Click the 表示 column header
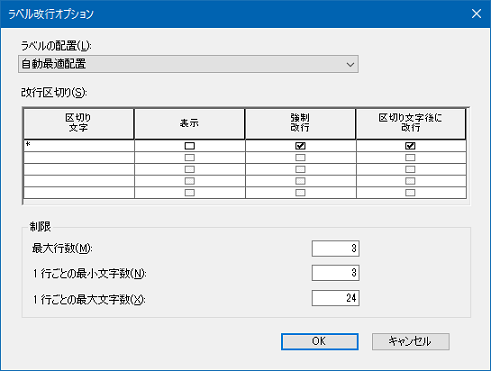The height and width of the screenshot is (371, 491). coord(189,123)
